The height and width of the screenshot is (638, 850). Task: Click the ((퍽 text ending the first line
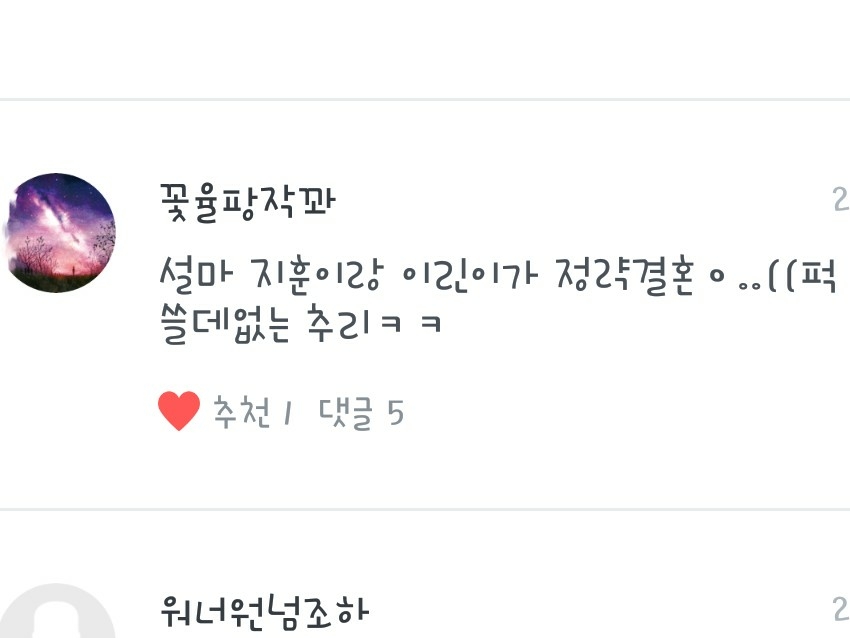pos(802,276)
